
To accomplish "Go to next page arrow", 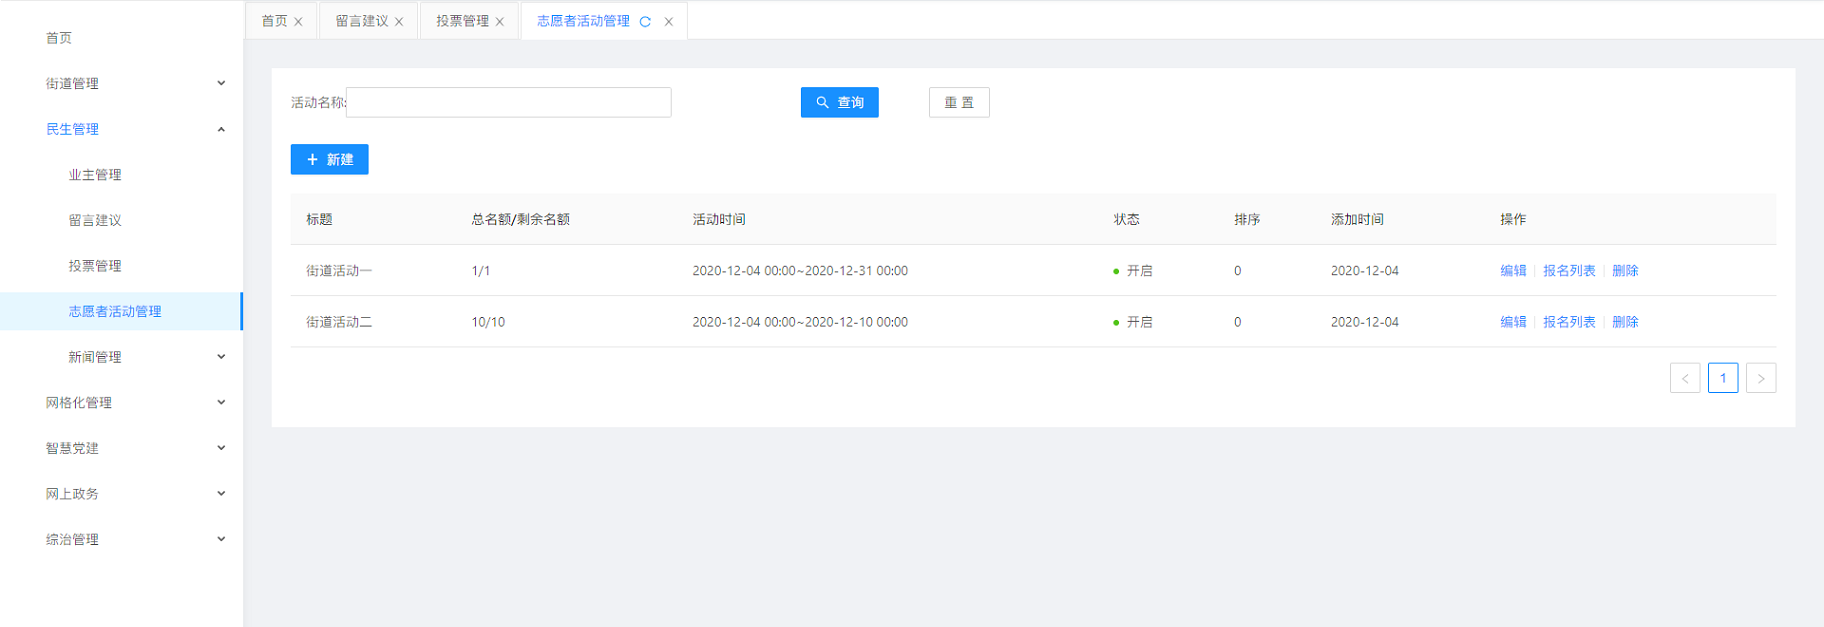I will (x=1761, y=378).
